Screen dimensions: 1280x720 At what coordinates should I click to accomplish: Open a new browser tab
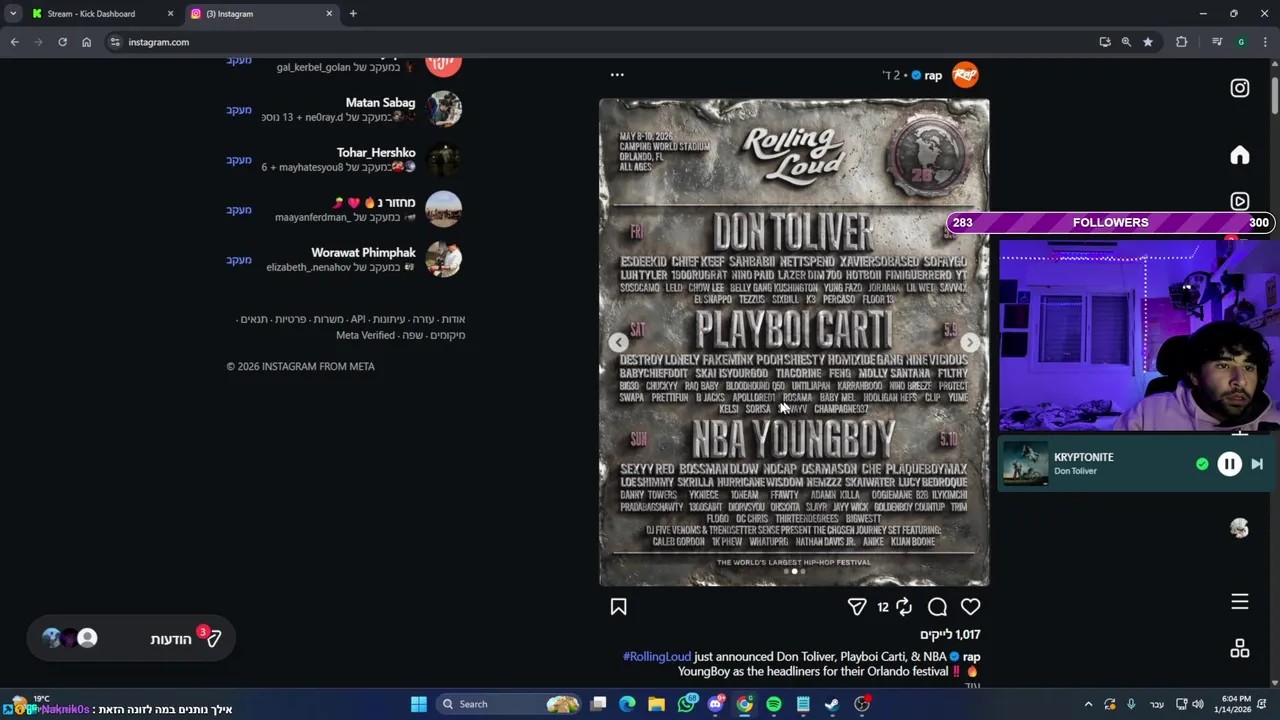tap(353, 14)
